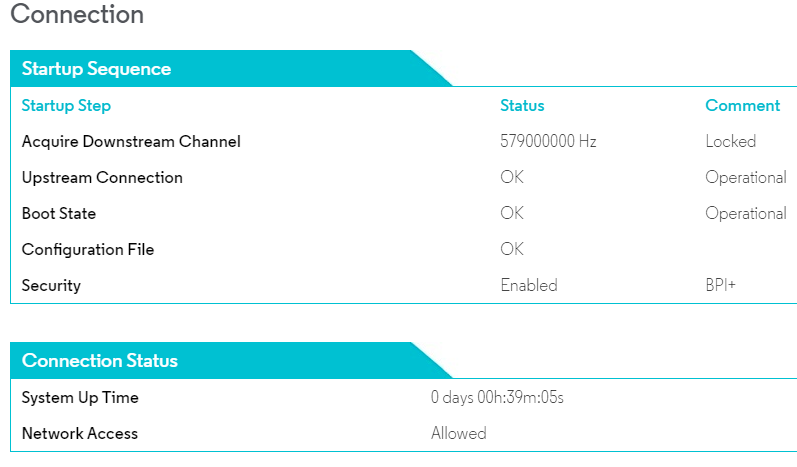Click the BPI+ comment text
Viewport: 797px width, 467px height.
[720, 286]
